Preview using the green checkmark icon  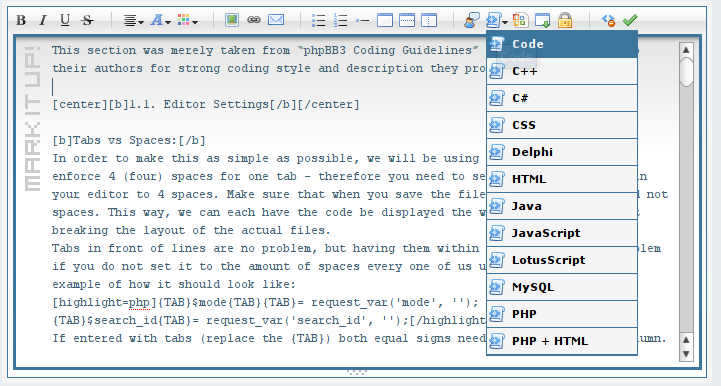pyautogui.click(x=630, y=20)
